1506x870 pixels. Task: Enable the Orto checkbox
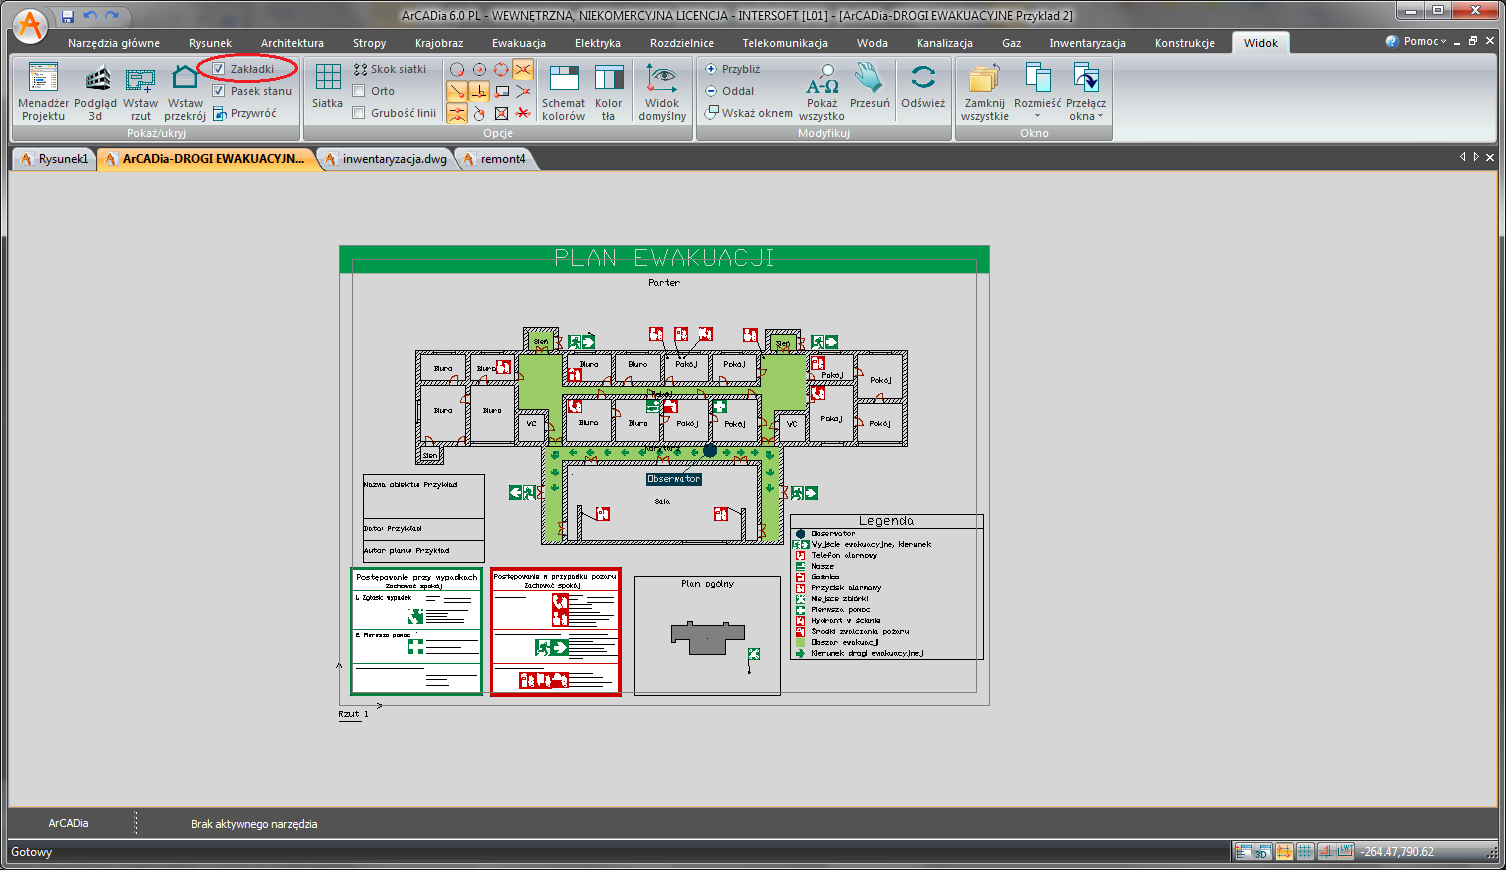click(x=359, y=91)
